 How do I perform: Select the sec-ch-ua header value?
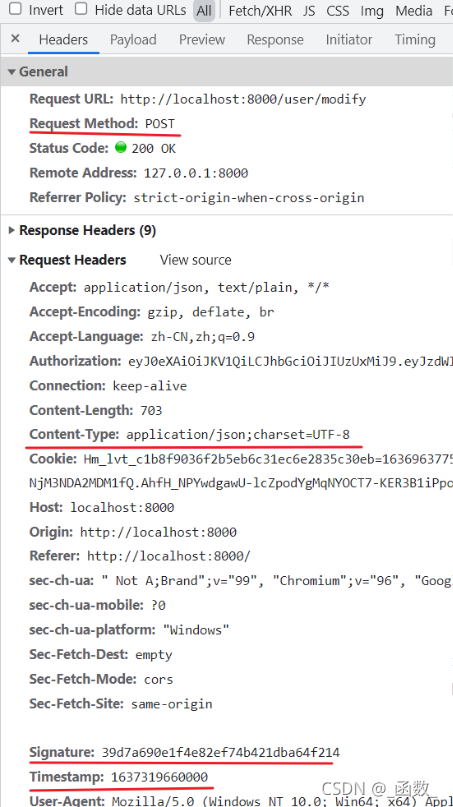pyautogui.click(x=277, y=581)
